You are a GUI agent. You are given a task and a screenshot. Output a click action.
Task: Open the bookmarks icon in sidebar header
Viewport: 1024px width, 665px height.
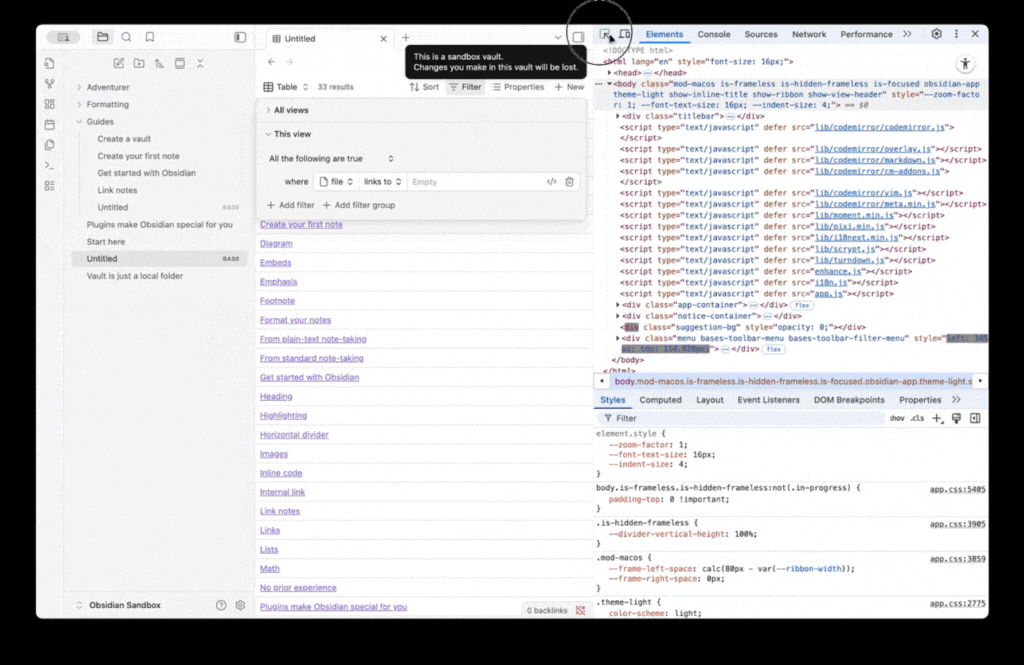tap(150, 38)
